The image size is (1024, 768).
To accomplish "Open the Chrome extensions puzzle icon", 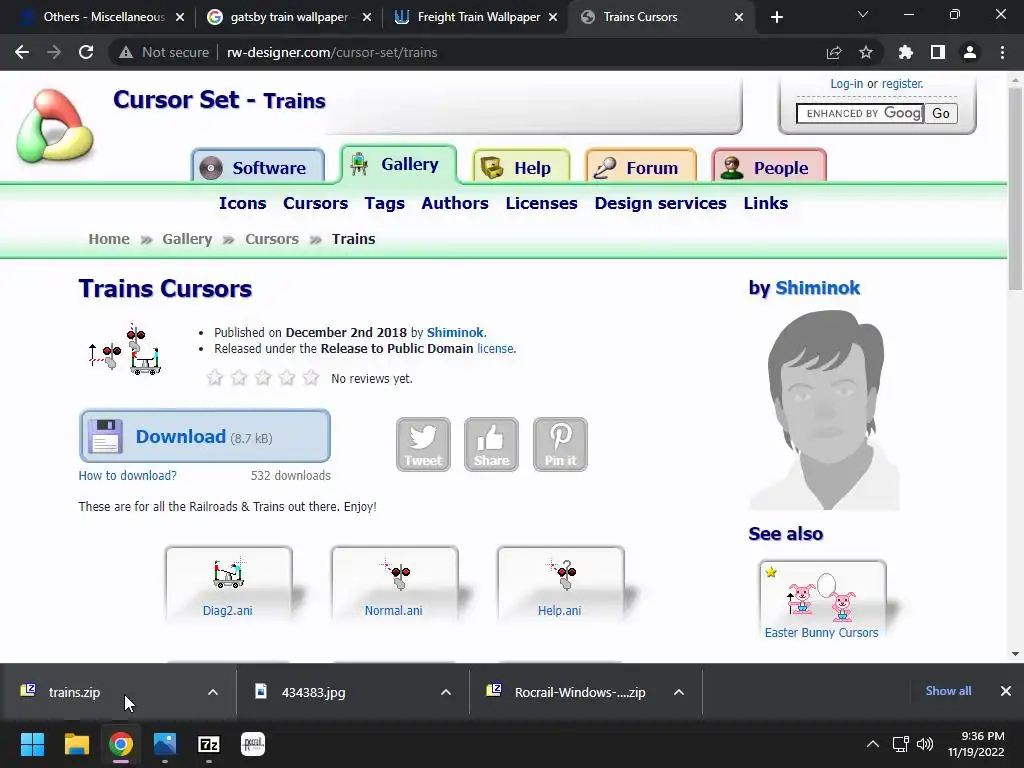I will click(x=905, y=52).
